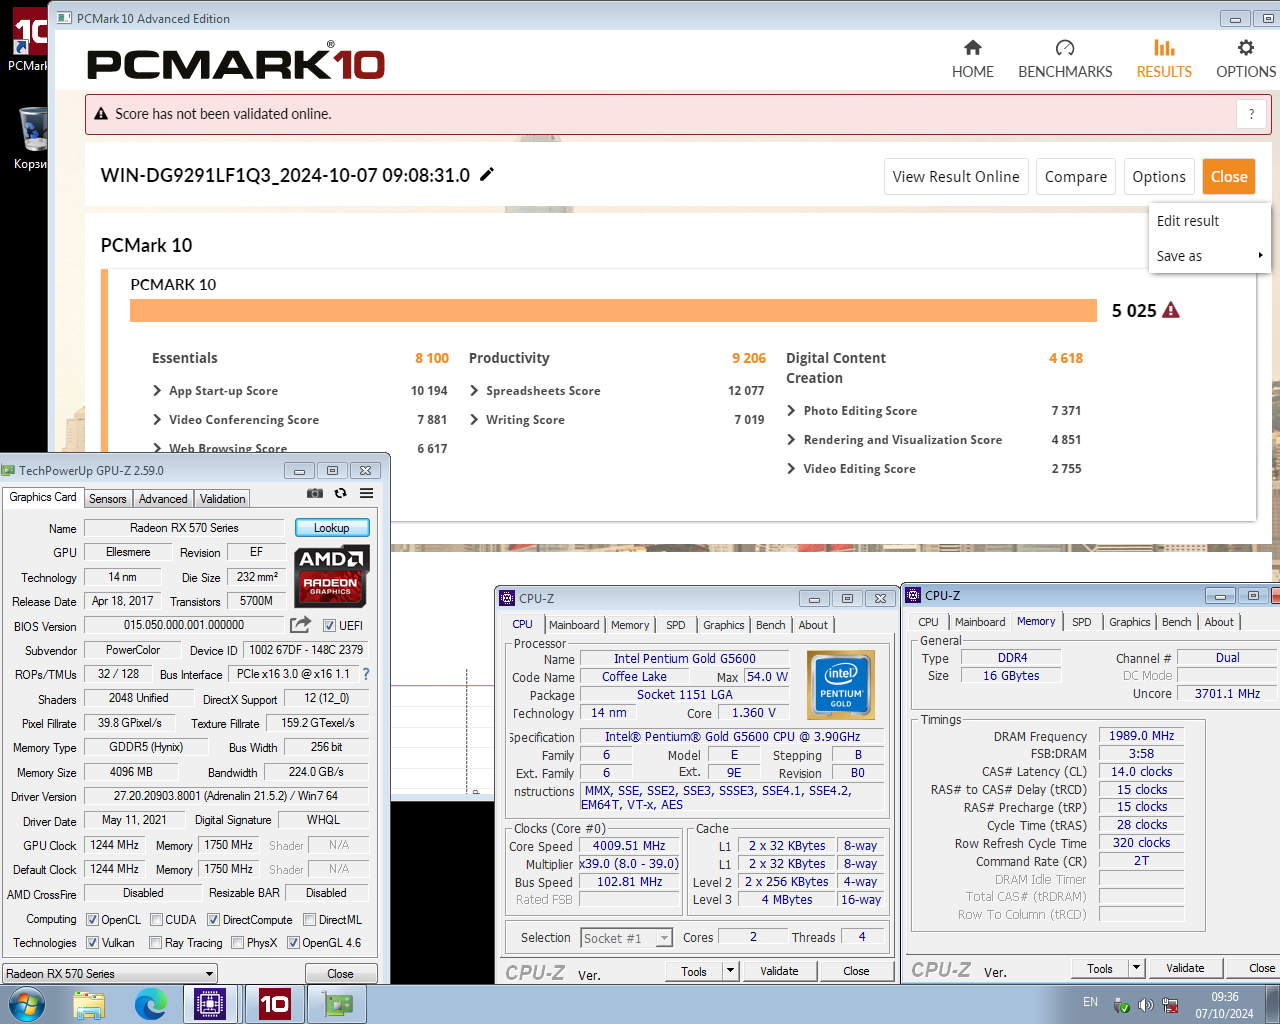The height and width of the screenshot is (1024, 1280).
Task: Click the AMD Radeon Graphics logo
Action: (x=333, y=575)
